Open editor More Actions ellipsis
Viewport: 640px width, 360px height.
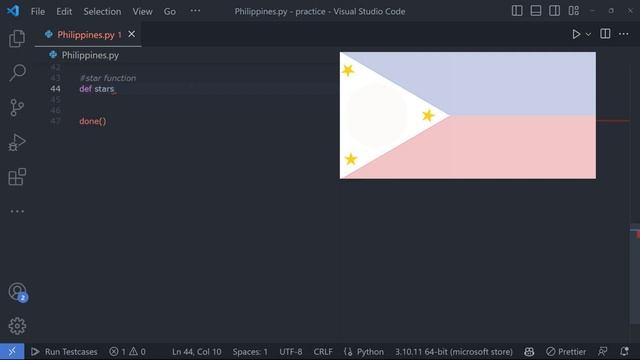coord(624,34)
